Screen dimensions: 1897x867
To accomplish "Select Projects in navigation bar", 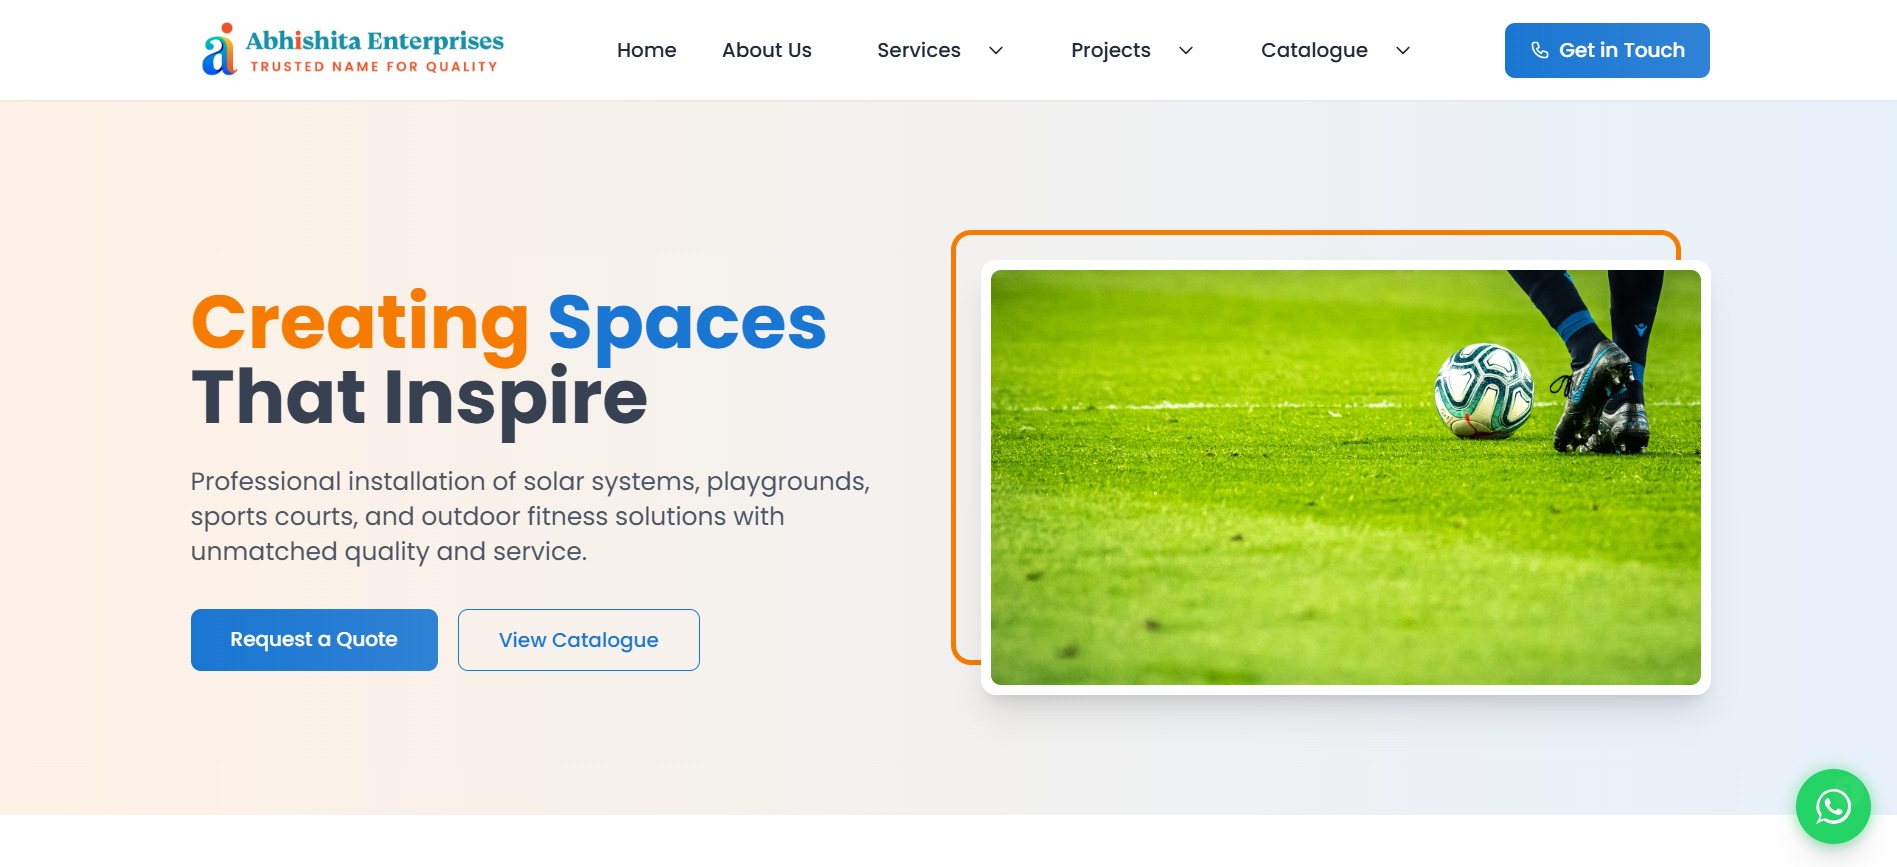I will coord(1111,50).
